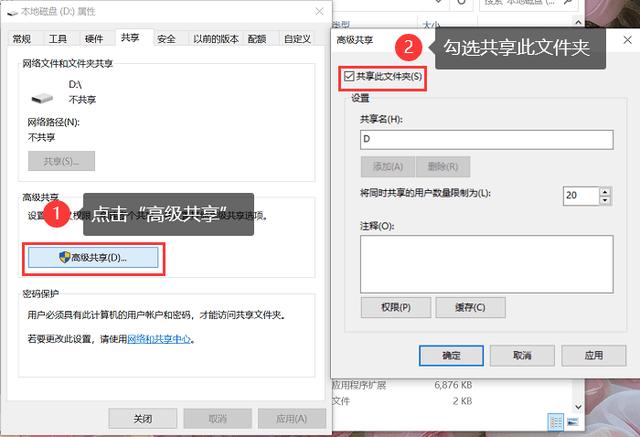Click 关闭 in the properties dialog

coord(143,419)
